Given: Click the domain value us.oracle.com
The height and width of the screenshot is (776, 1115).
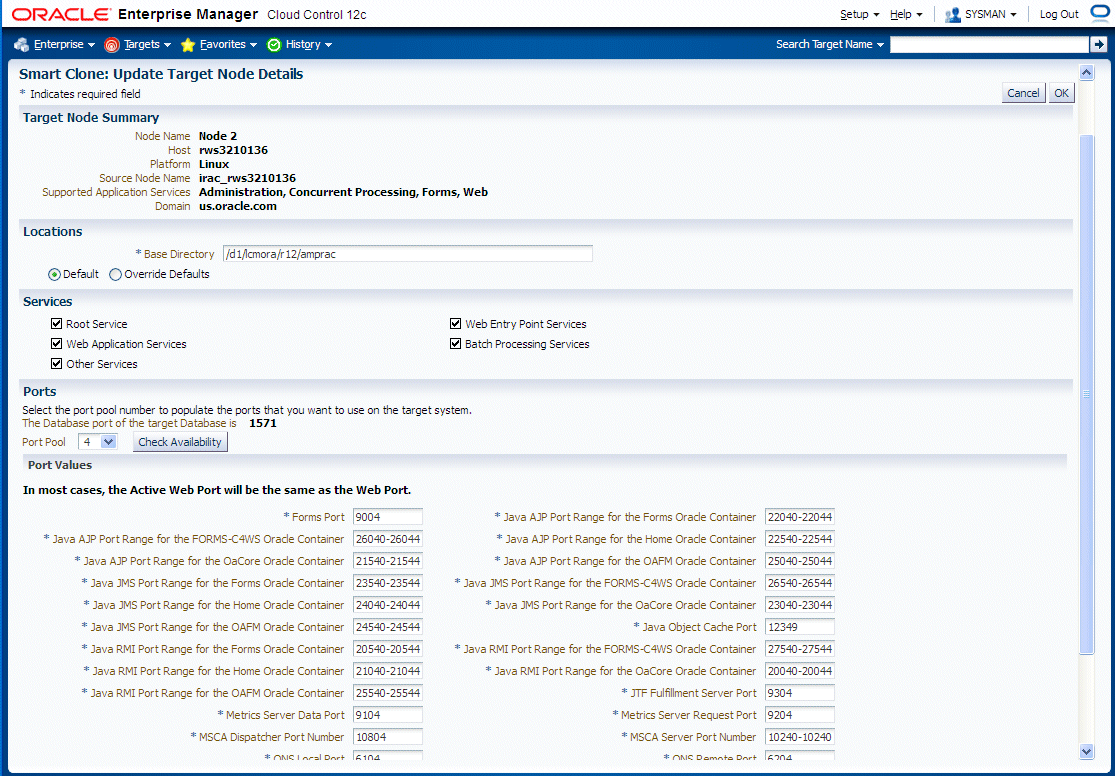Looking at the screenshot, I should [238, 206].
